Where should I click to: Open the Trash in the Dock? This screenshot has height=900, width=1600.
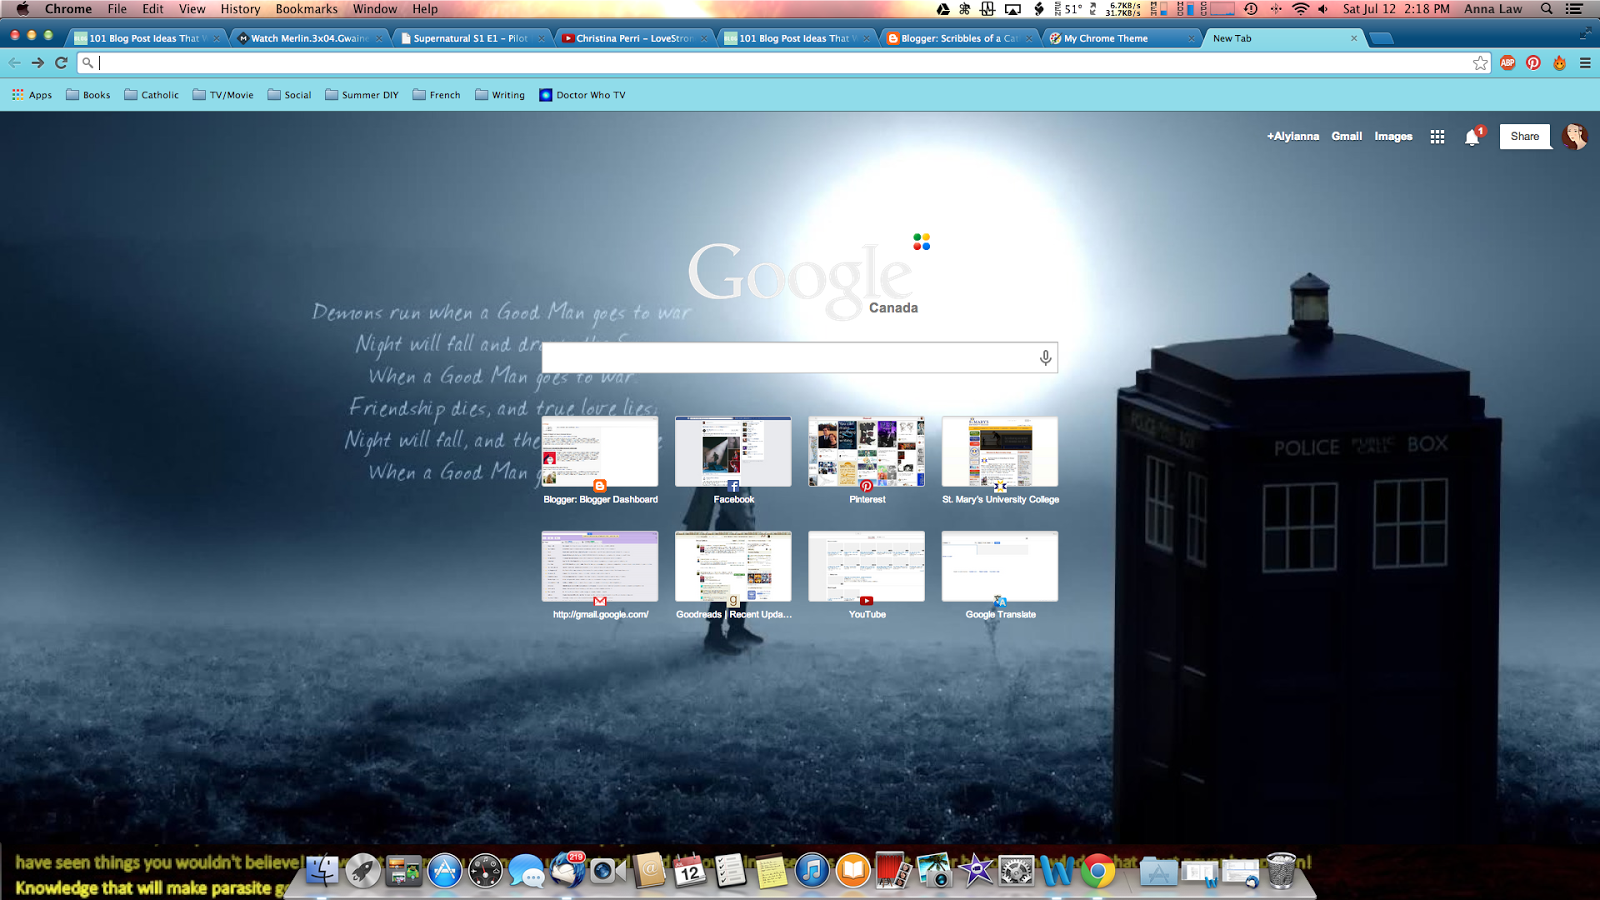pos(1281,871)
